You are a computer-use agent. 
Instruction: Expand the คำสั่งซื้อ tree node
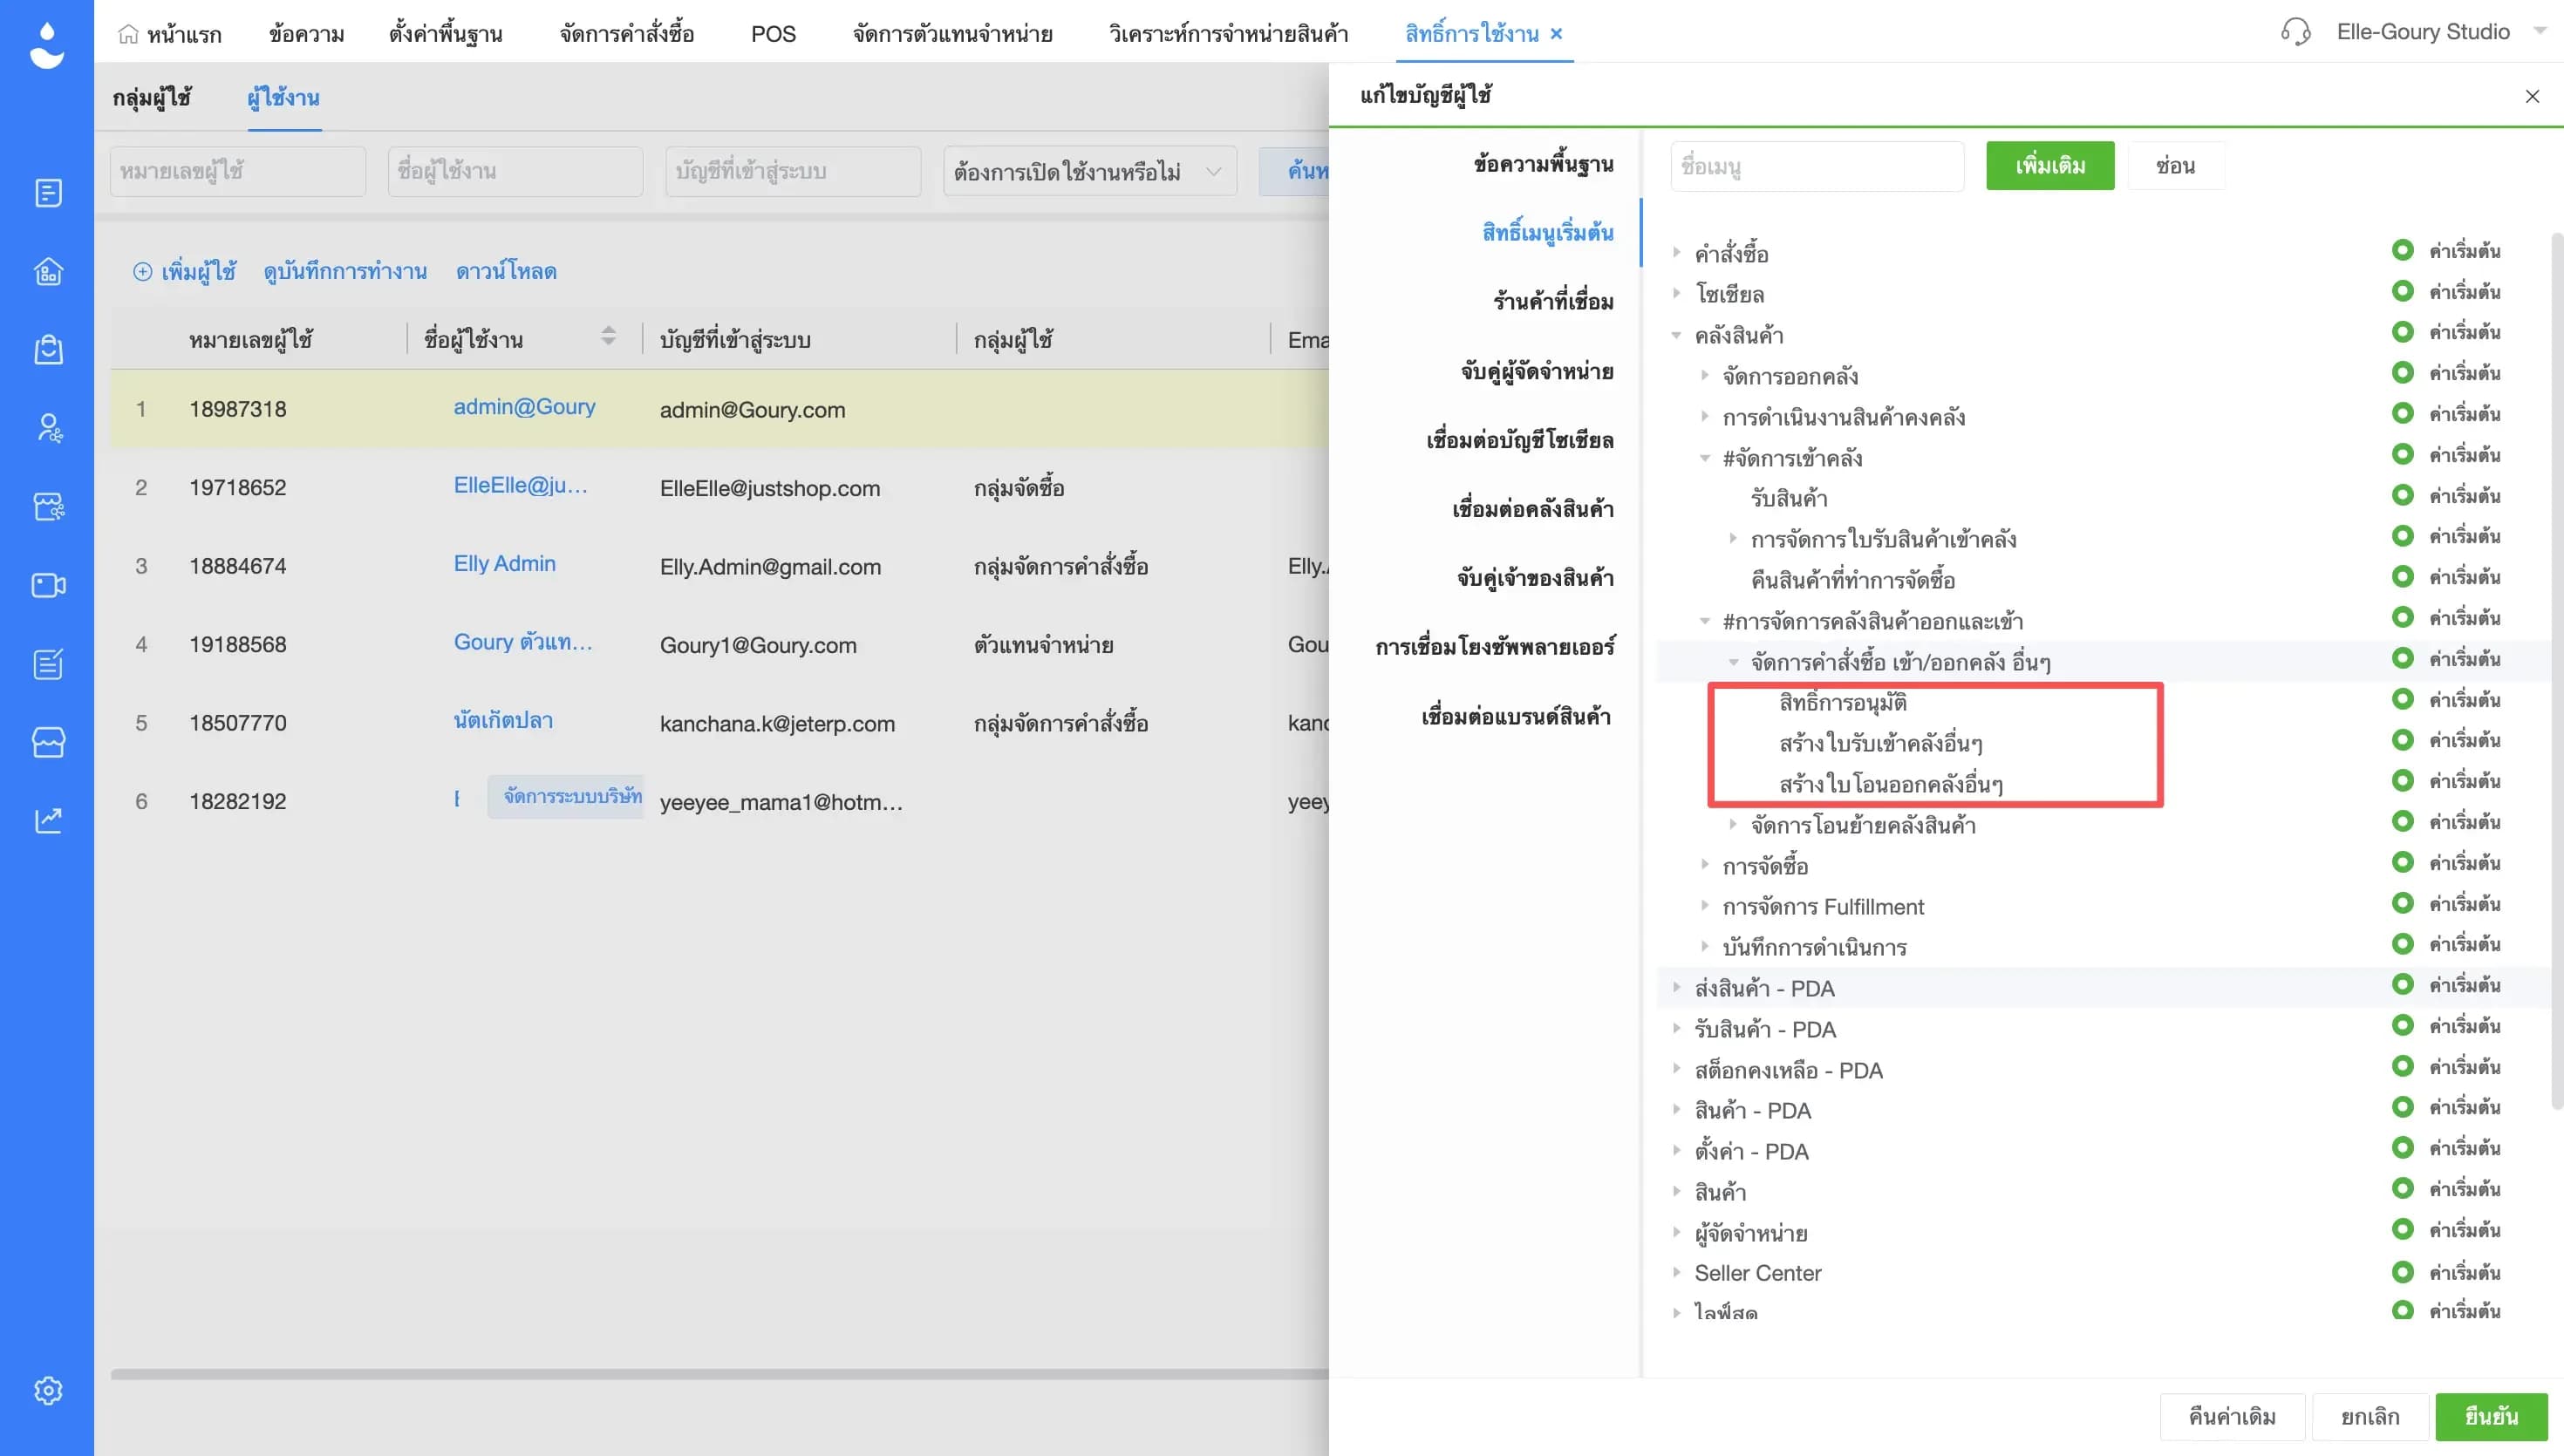tap(1677, 252)
